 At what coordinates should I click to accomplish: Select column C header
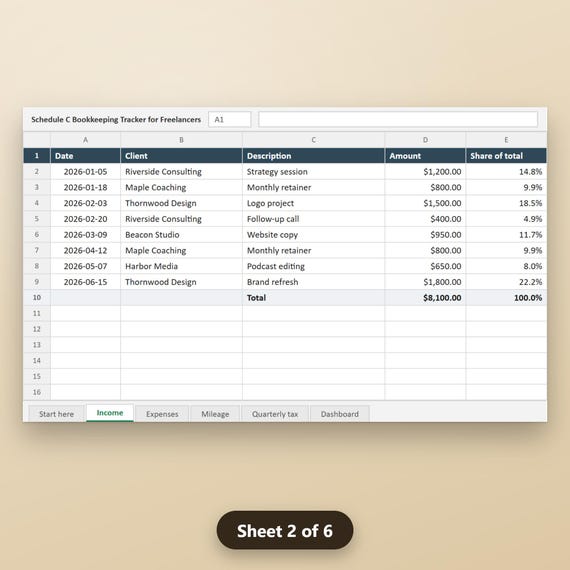point(313,140)
